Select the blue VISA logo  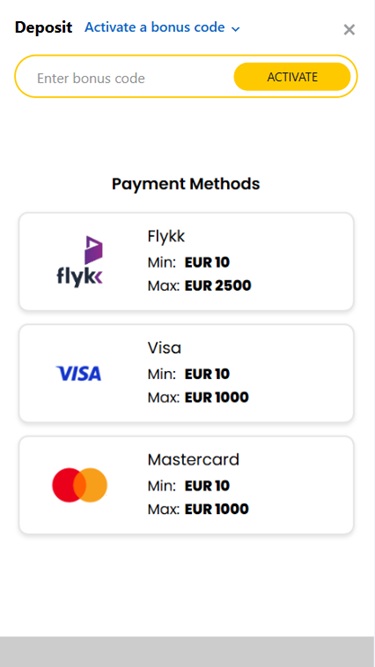(x=79, y=373)
